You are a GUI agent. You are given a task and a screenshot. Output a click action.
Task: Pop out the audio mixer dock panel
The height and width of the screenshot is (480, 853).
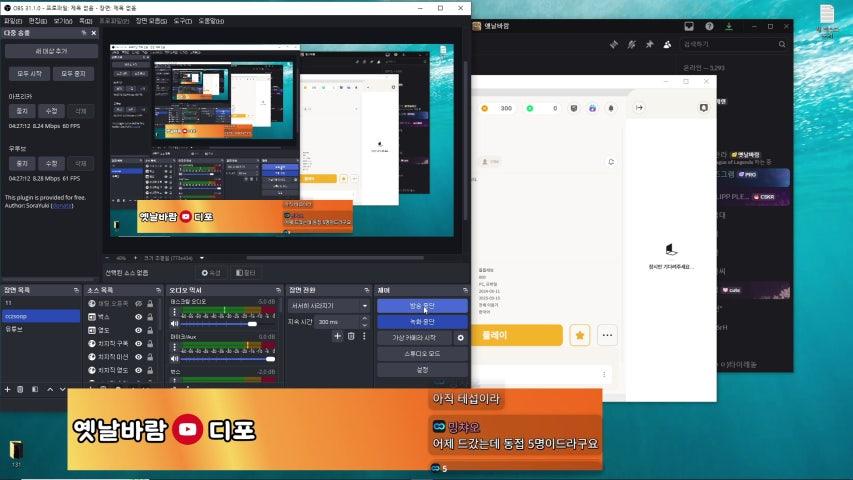pos(278,291)
